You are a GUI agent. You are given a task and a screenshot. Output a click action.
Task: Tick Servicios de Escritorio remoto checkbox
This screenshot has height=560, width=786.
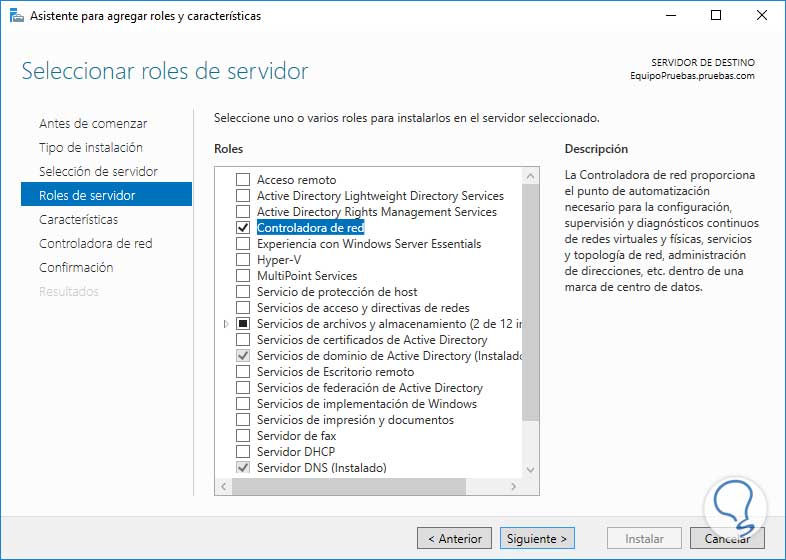[243, 371]
